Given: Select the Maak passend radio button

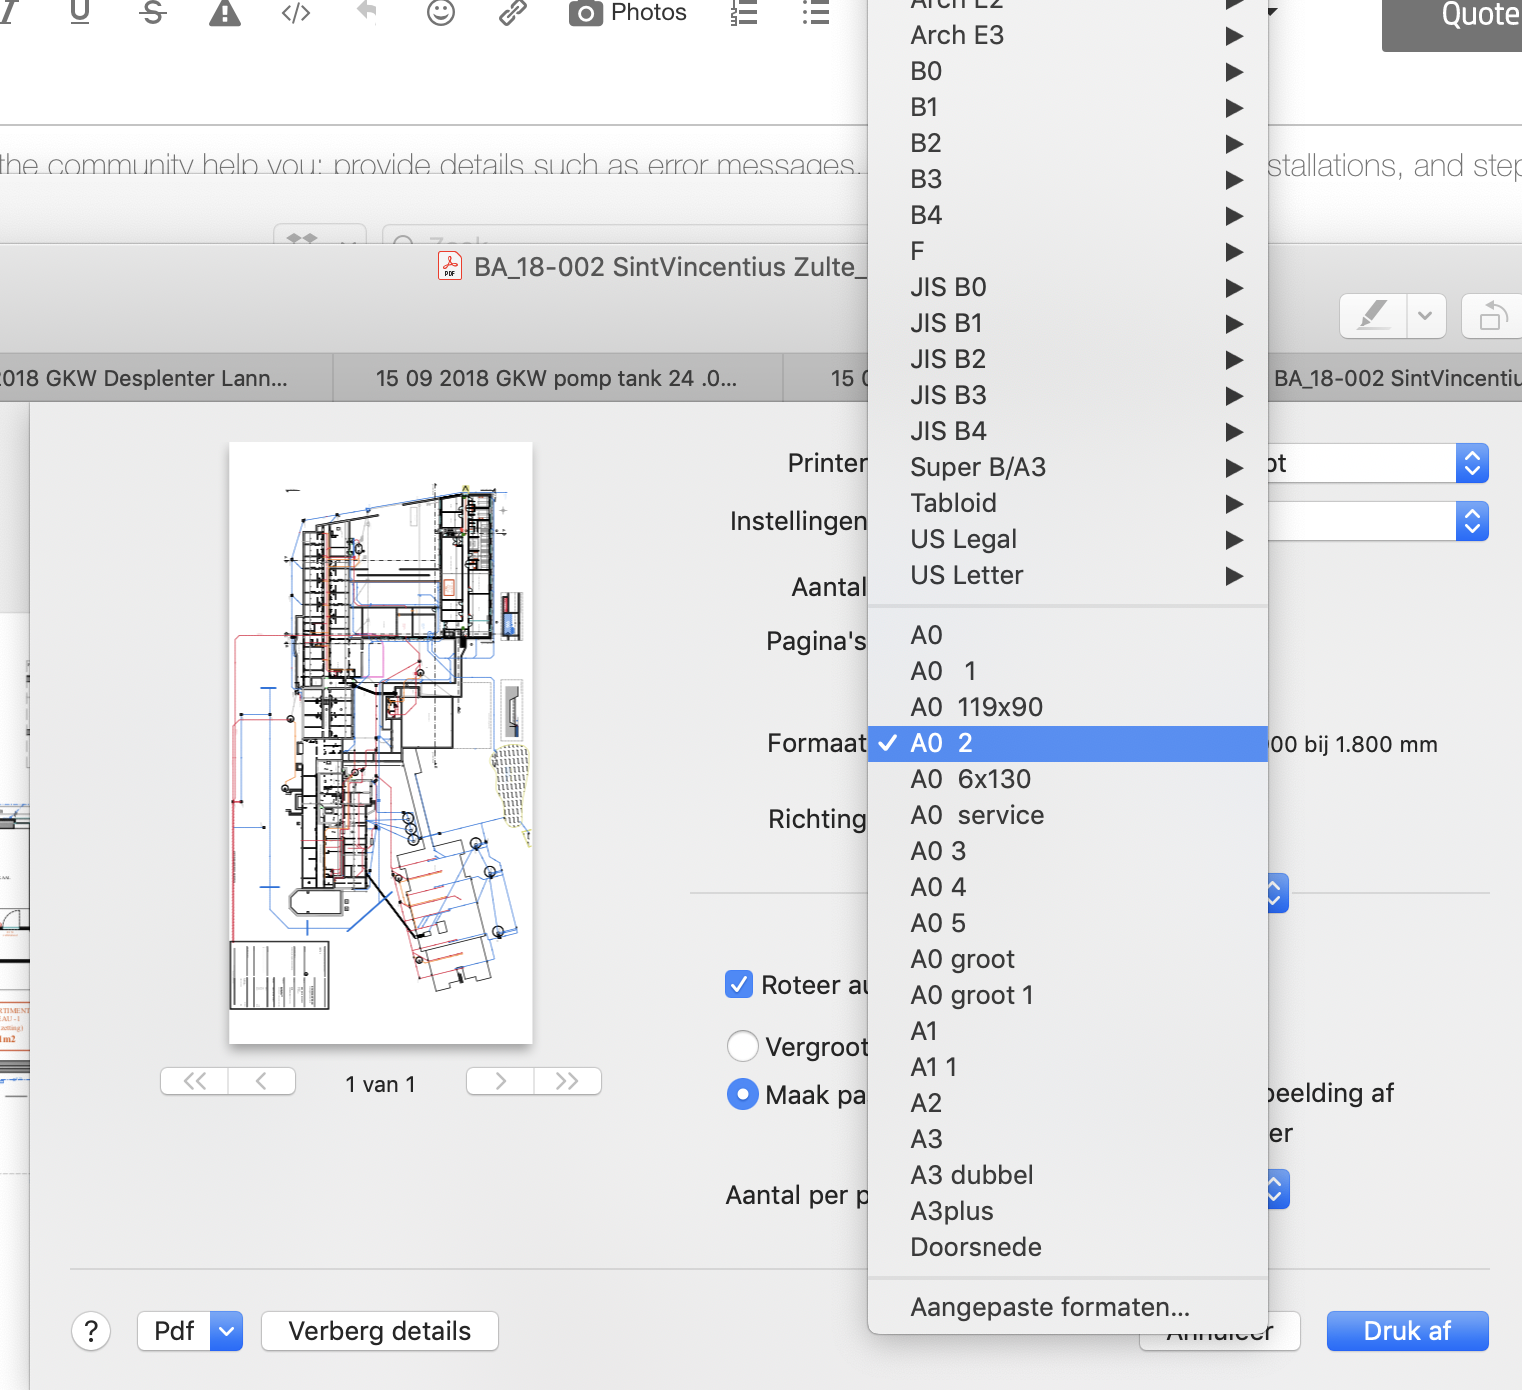Looking at the screenshot, I should (x=743, y=1094).
